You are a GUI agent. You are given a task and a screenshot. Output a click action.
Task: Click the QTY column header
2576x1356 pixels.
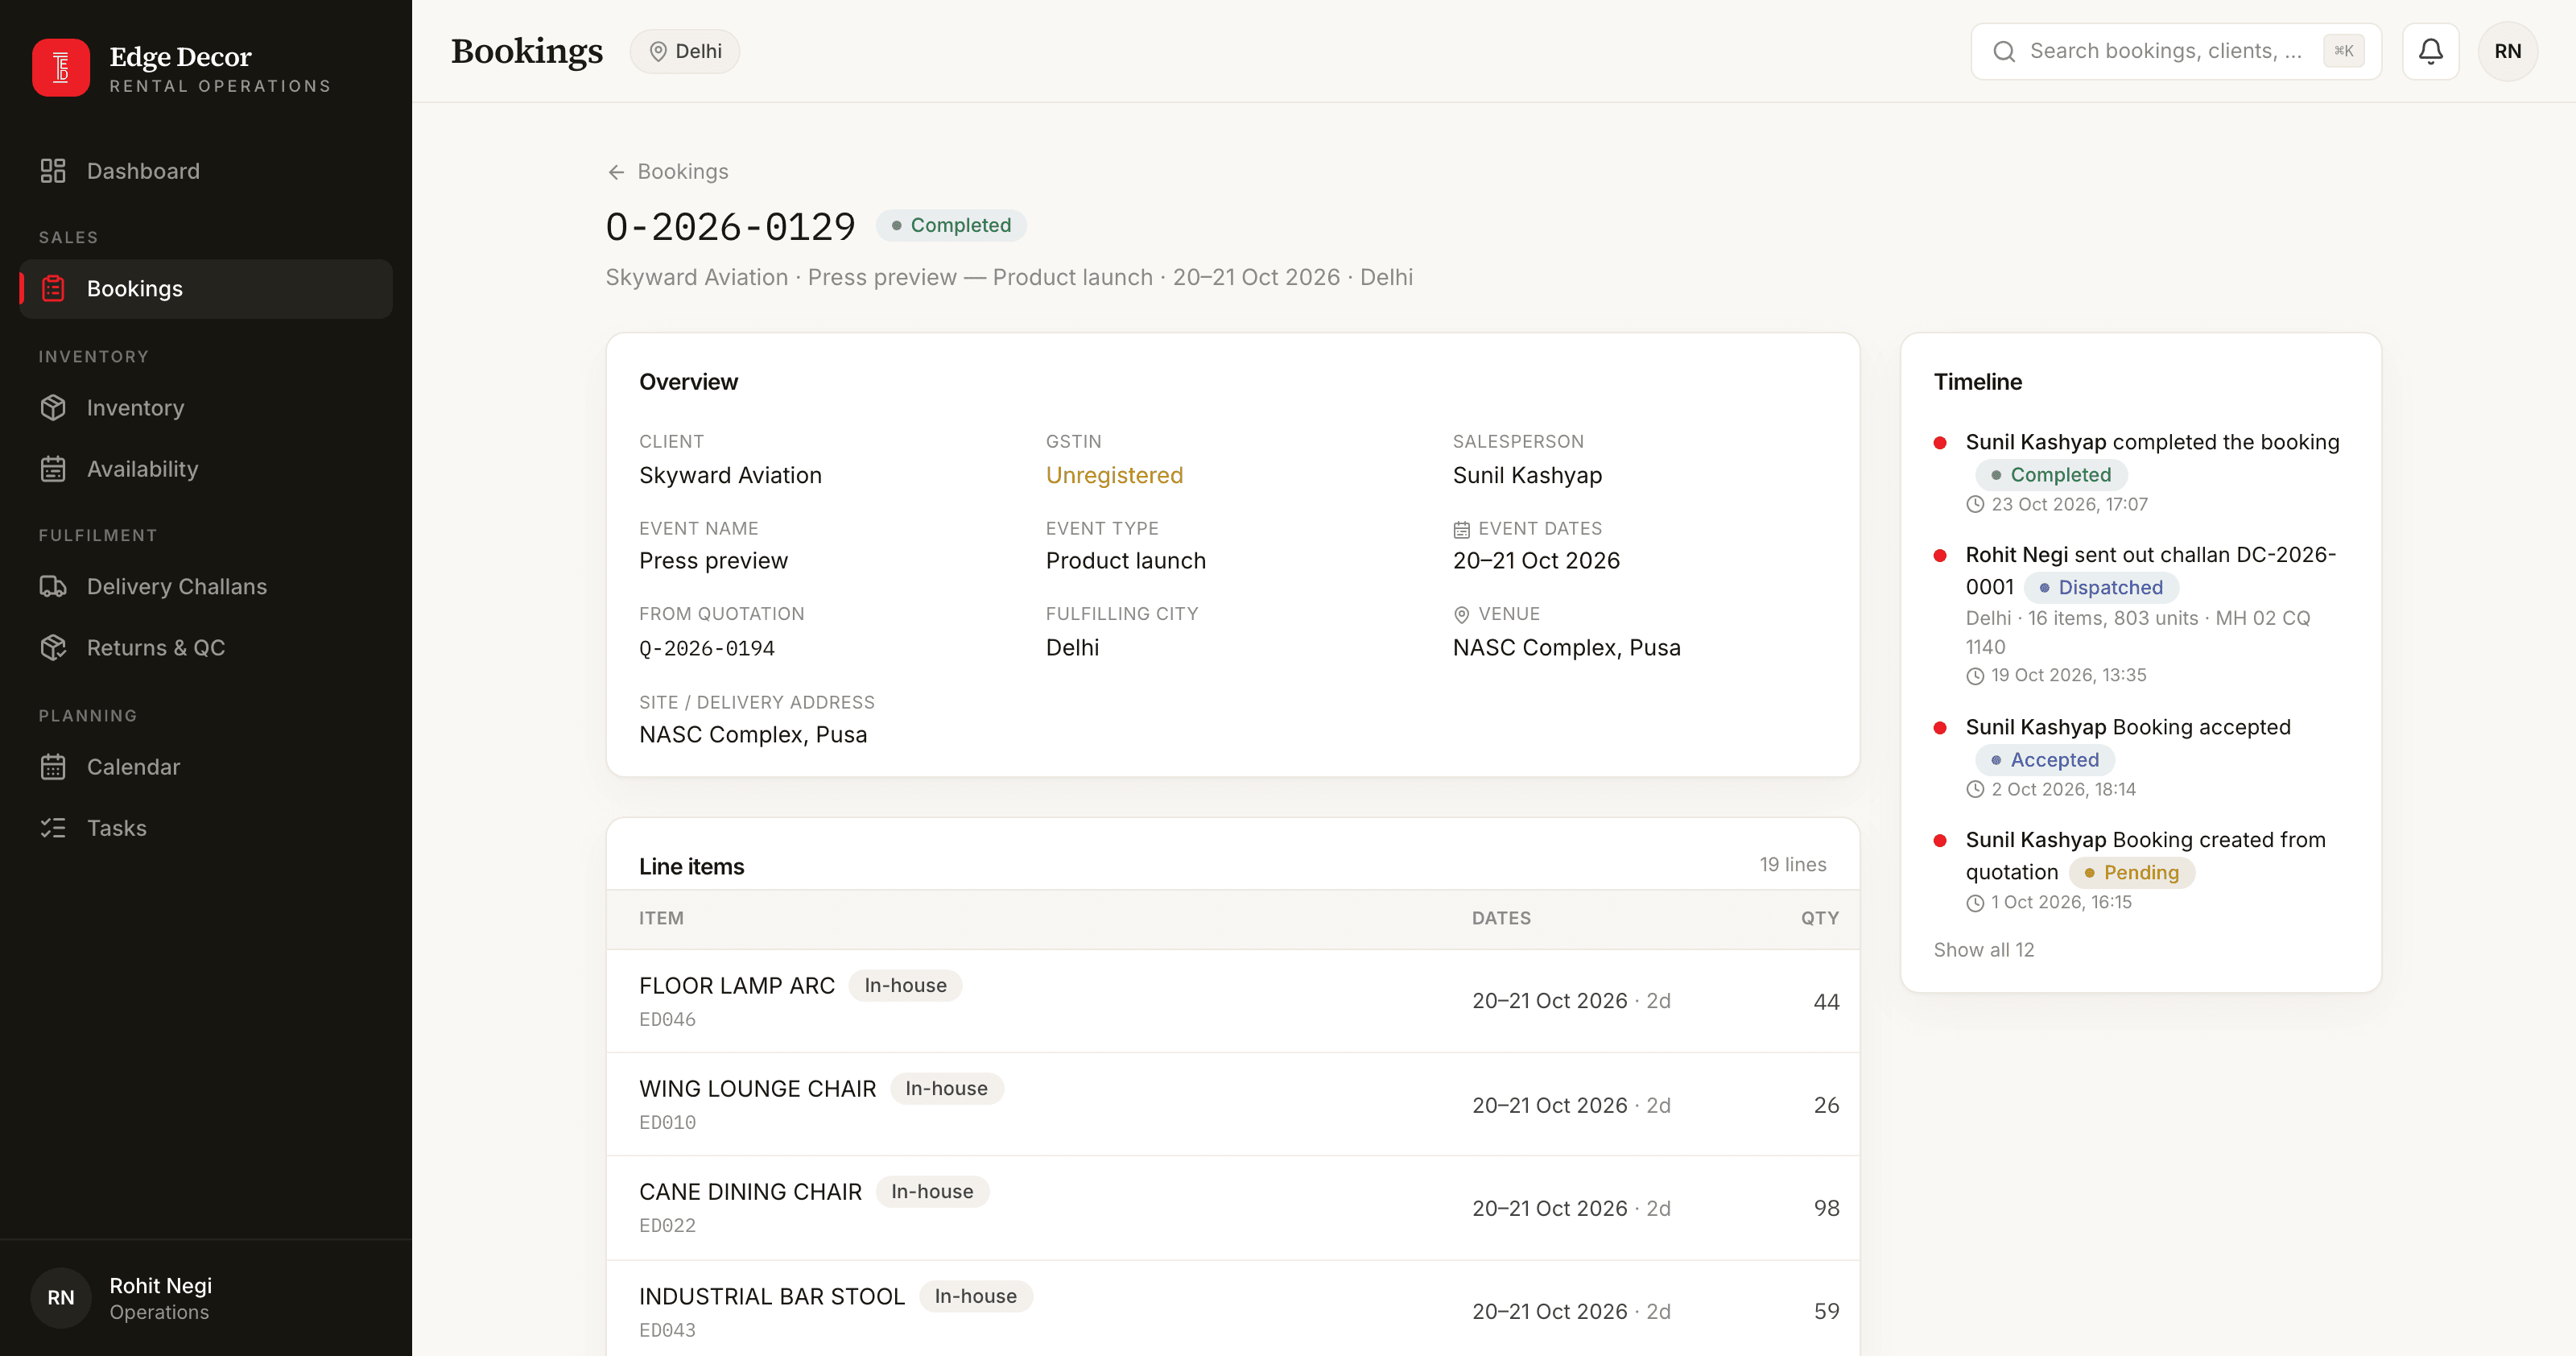1820,919
